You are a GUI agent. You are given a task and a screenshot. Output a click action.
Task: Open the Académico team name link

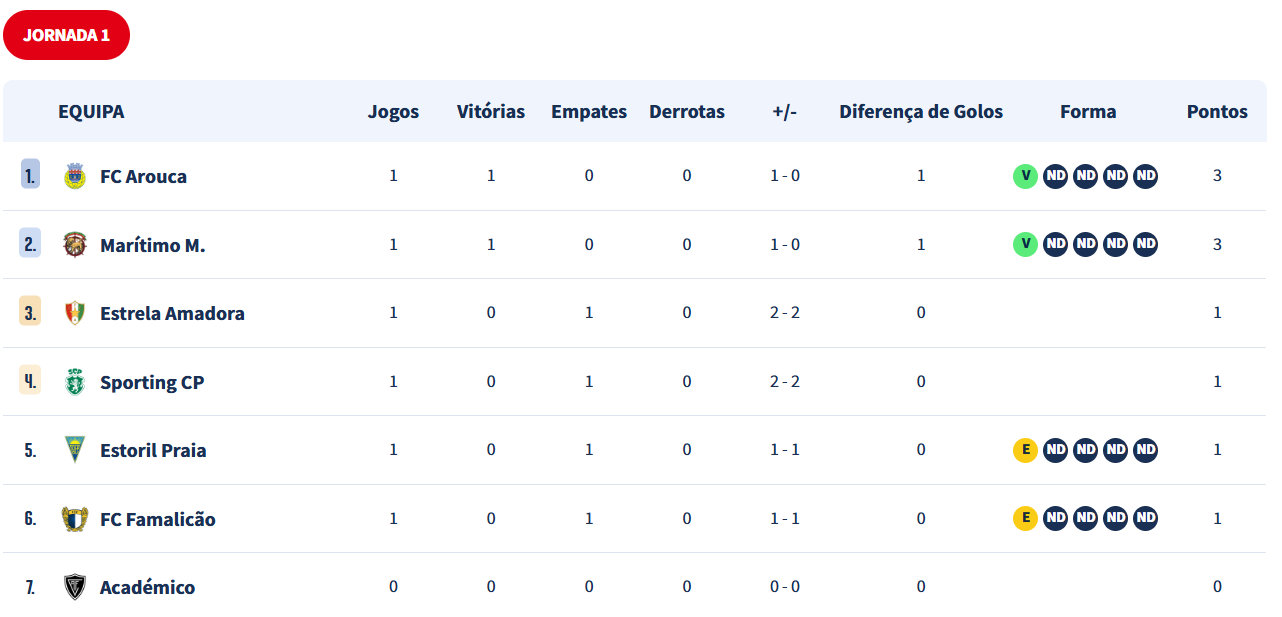(x=147, y=587)
